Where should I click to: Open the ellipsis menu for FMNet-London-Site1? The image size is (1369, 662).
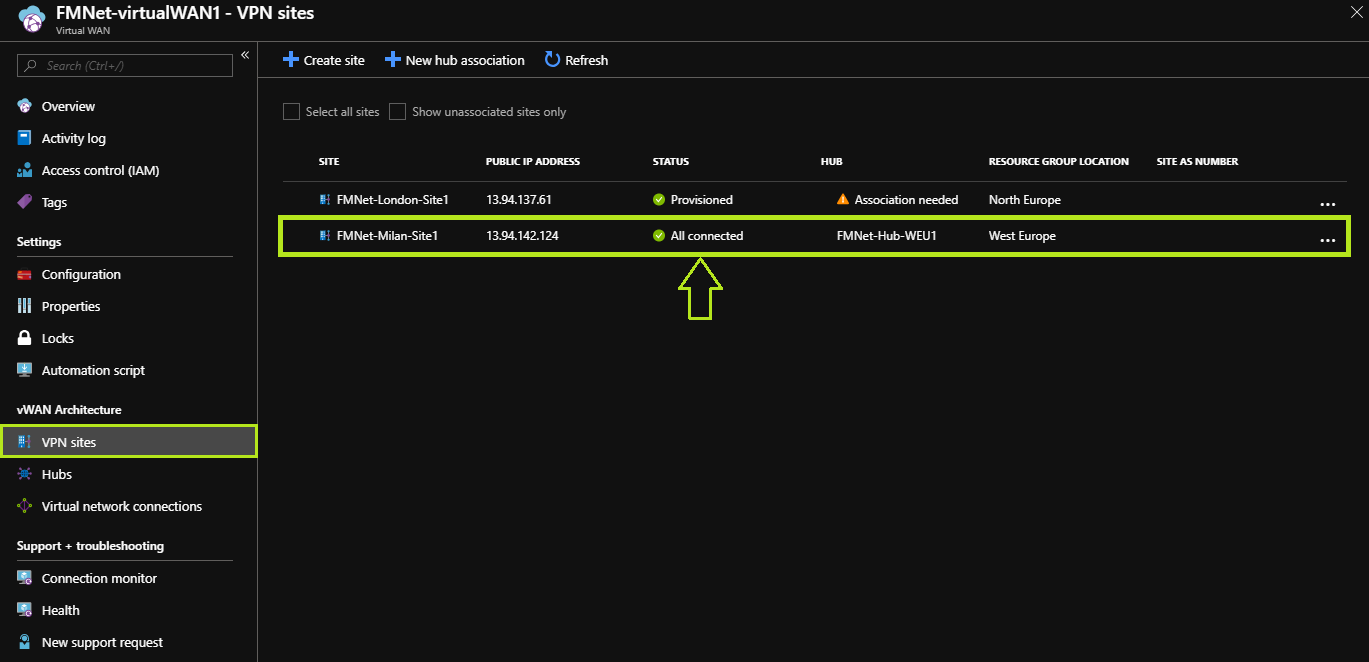coord(1328,204)
